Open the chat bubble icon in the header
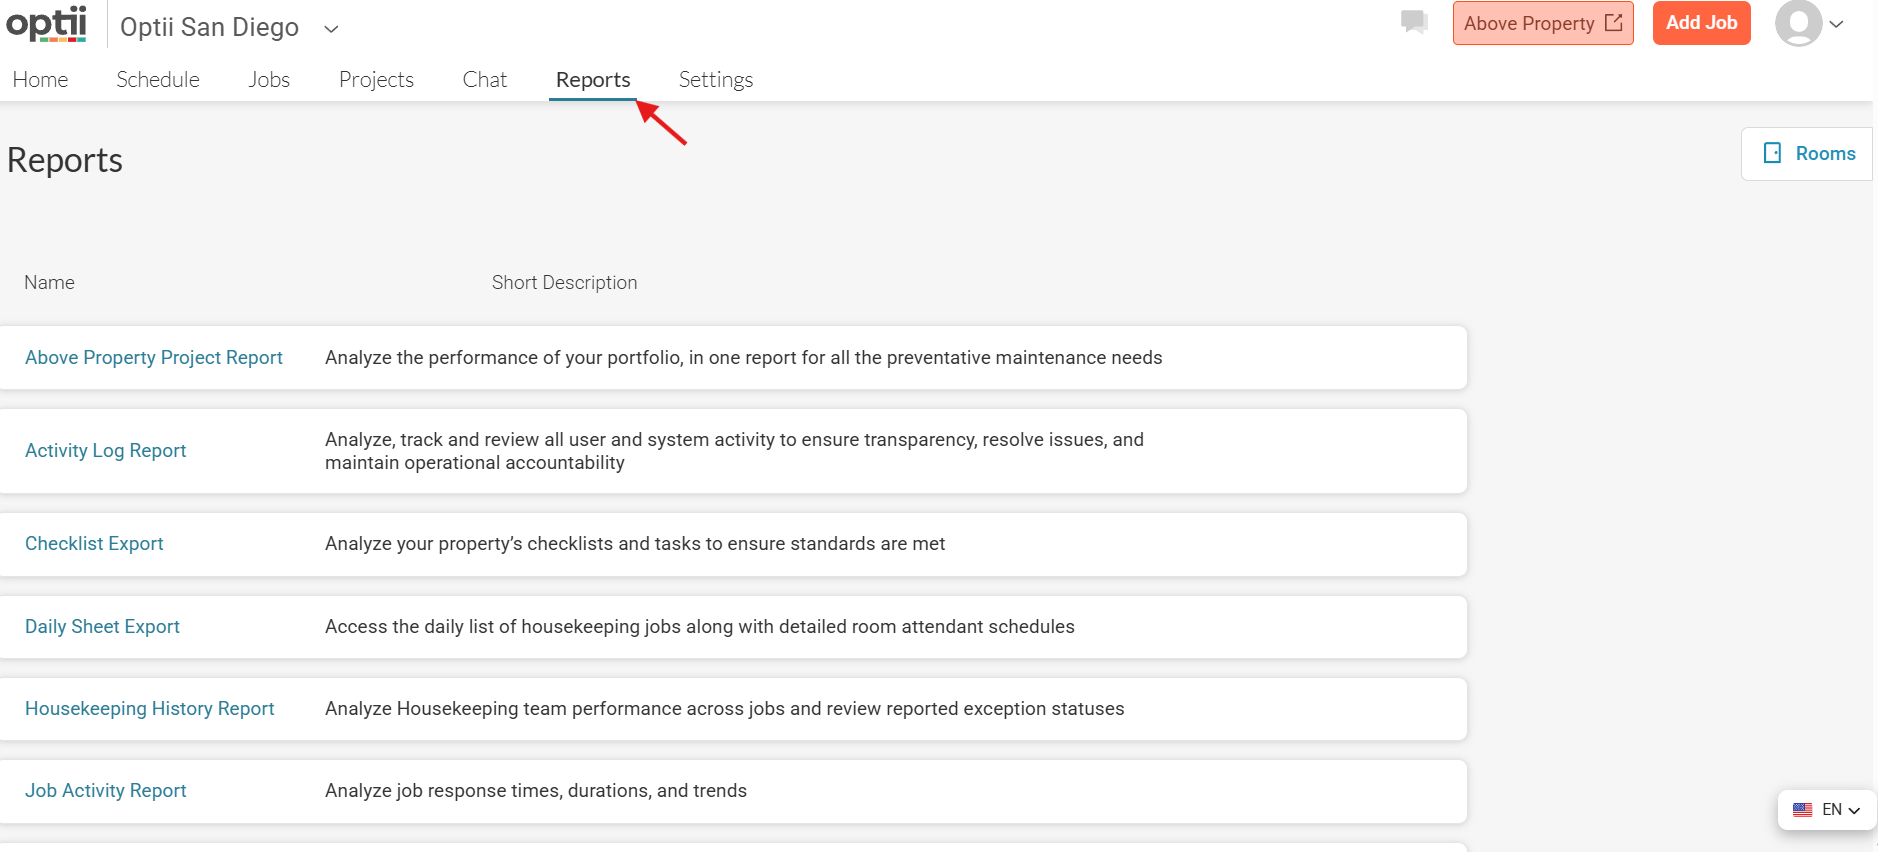This screenshot has width=1878, height=852. coord(1414,21)
